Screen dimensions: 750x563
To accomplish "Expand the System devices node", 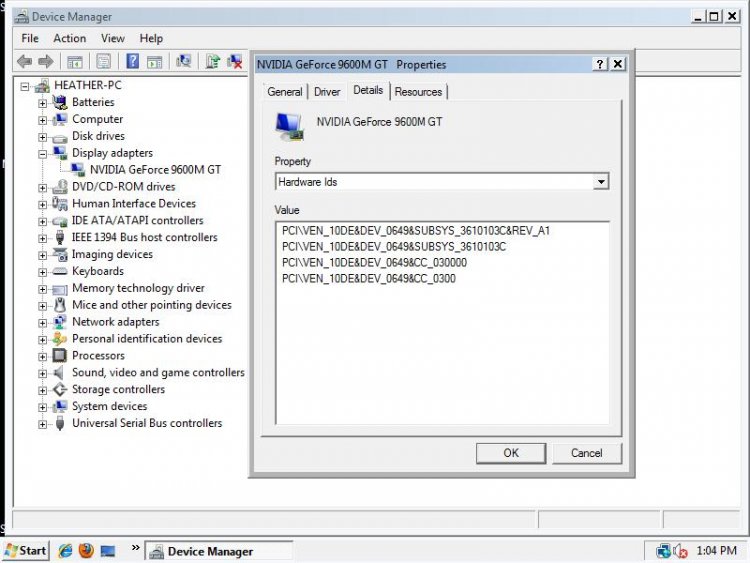I will pos(43,408).
